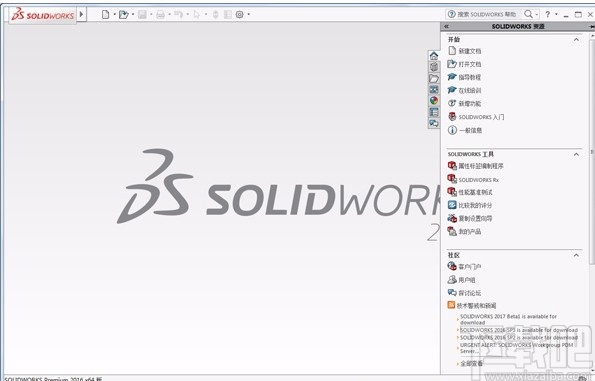Screen dimensions: 595x381
Task: Open the SOLIDWORKS Rx tool
Action: (x=479, y=179)
